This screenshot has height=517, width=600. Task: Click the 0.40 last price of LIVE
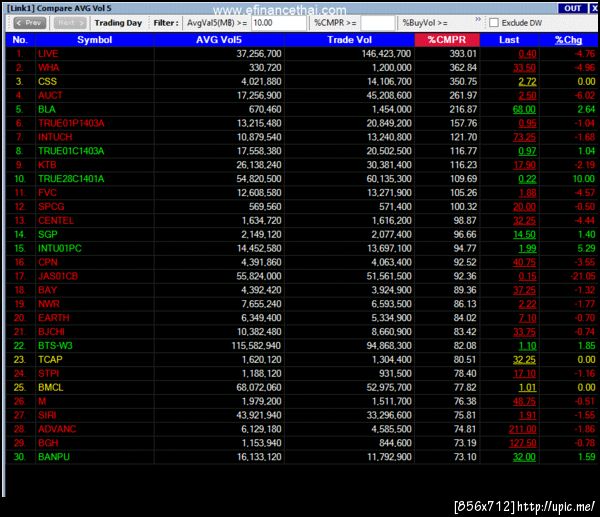coord(527,54)
